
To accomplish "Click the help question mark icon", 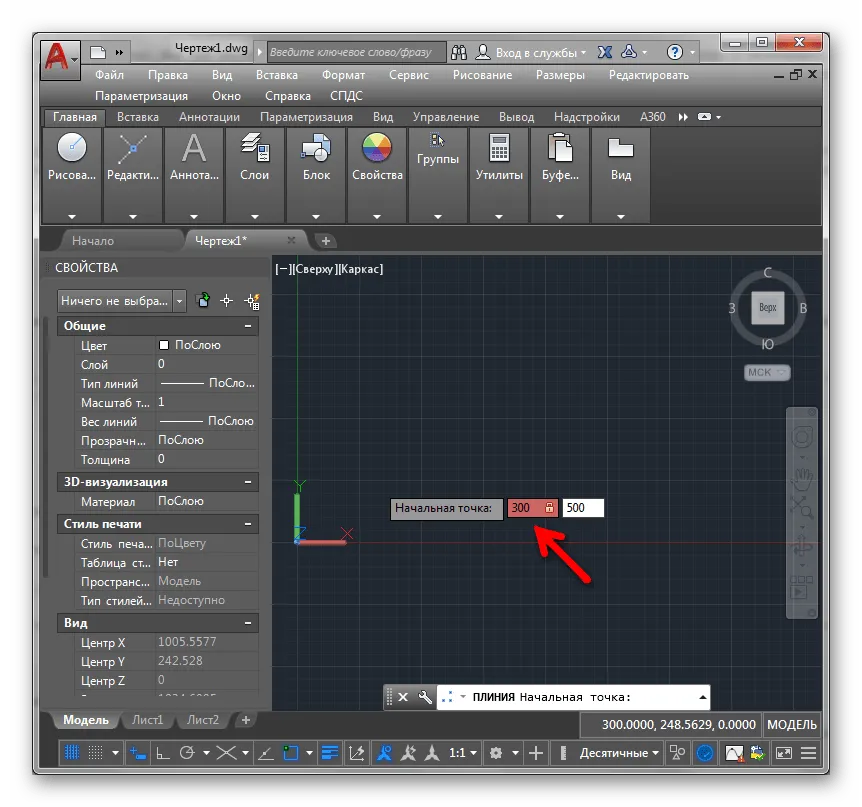I will point(675,52).
